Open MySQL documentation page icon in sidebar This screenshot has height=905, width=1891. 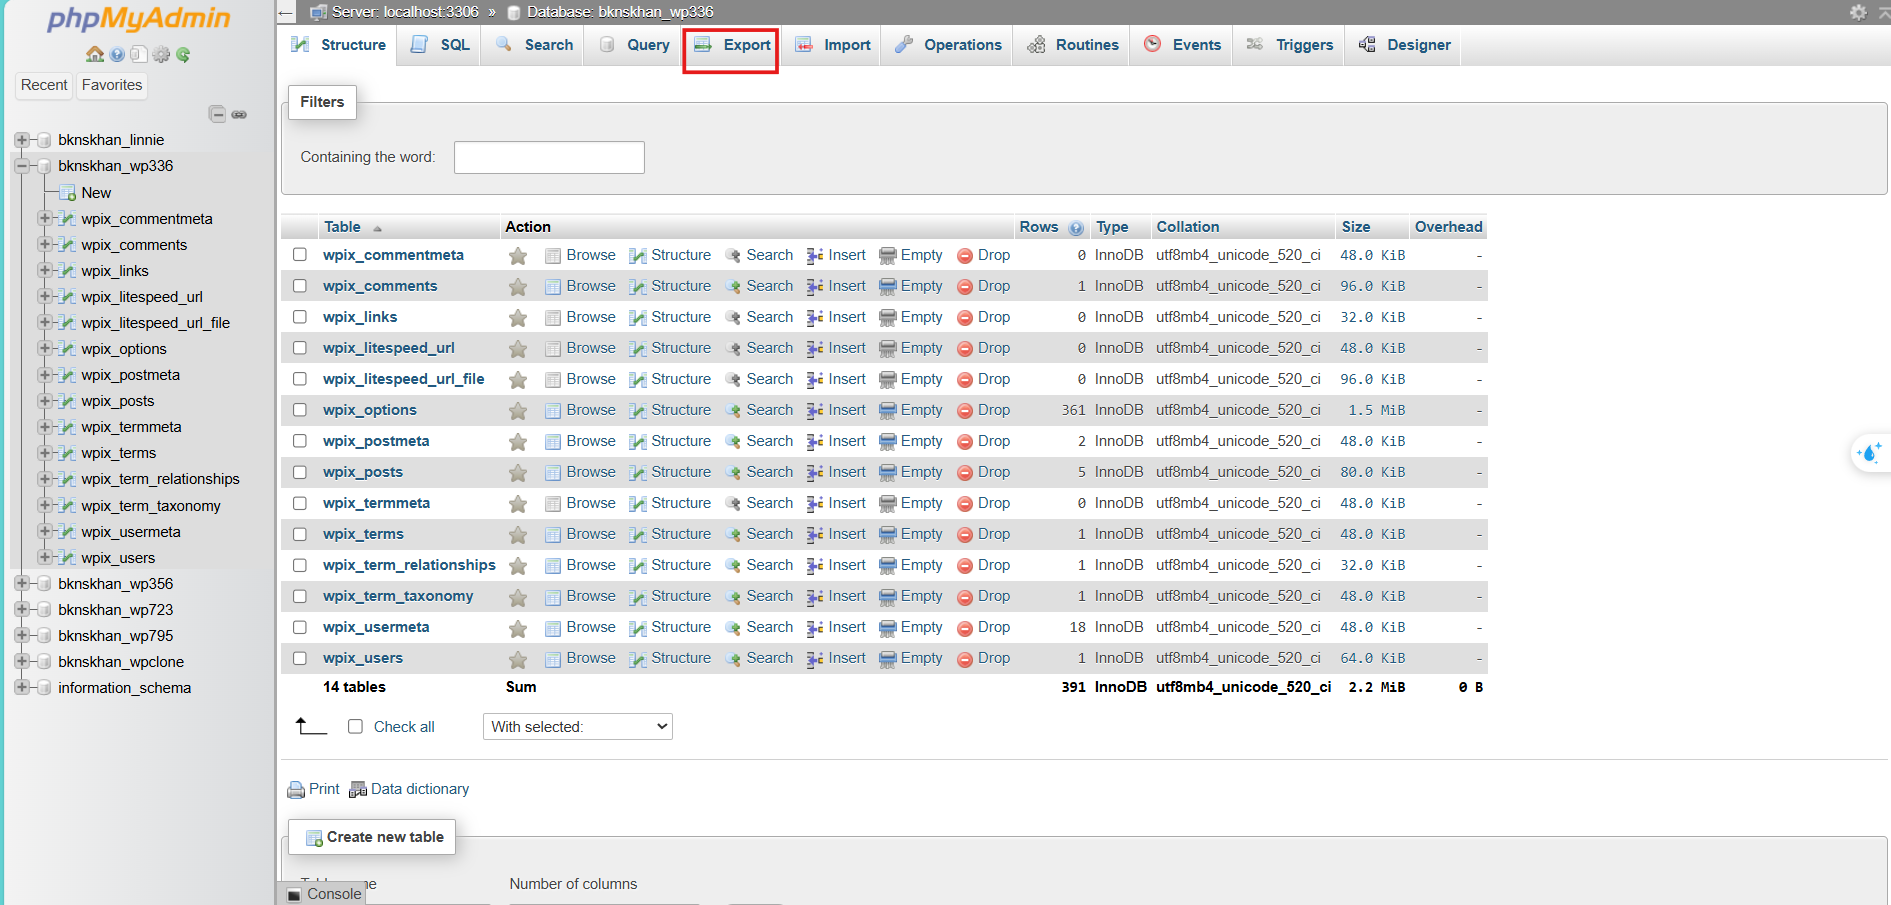click(139, 54)
